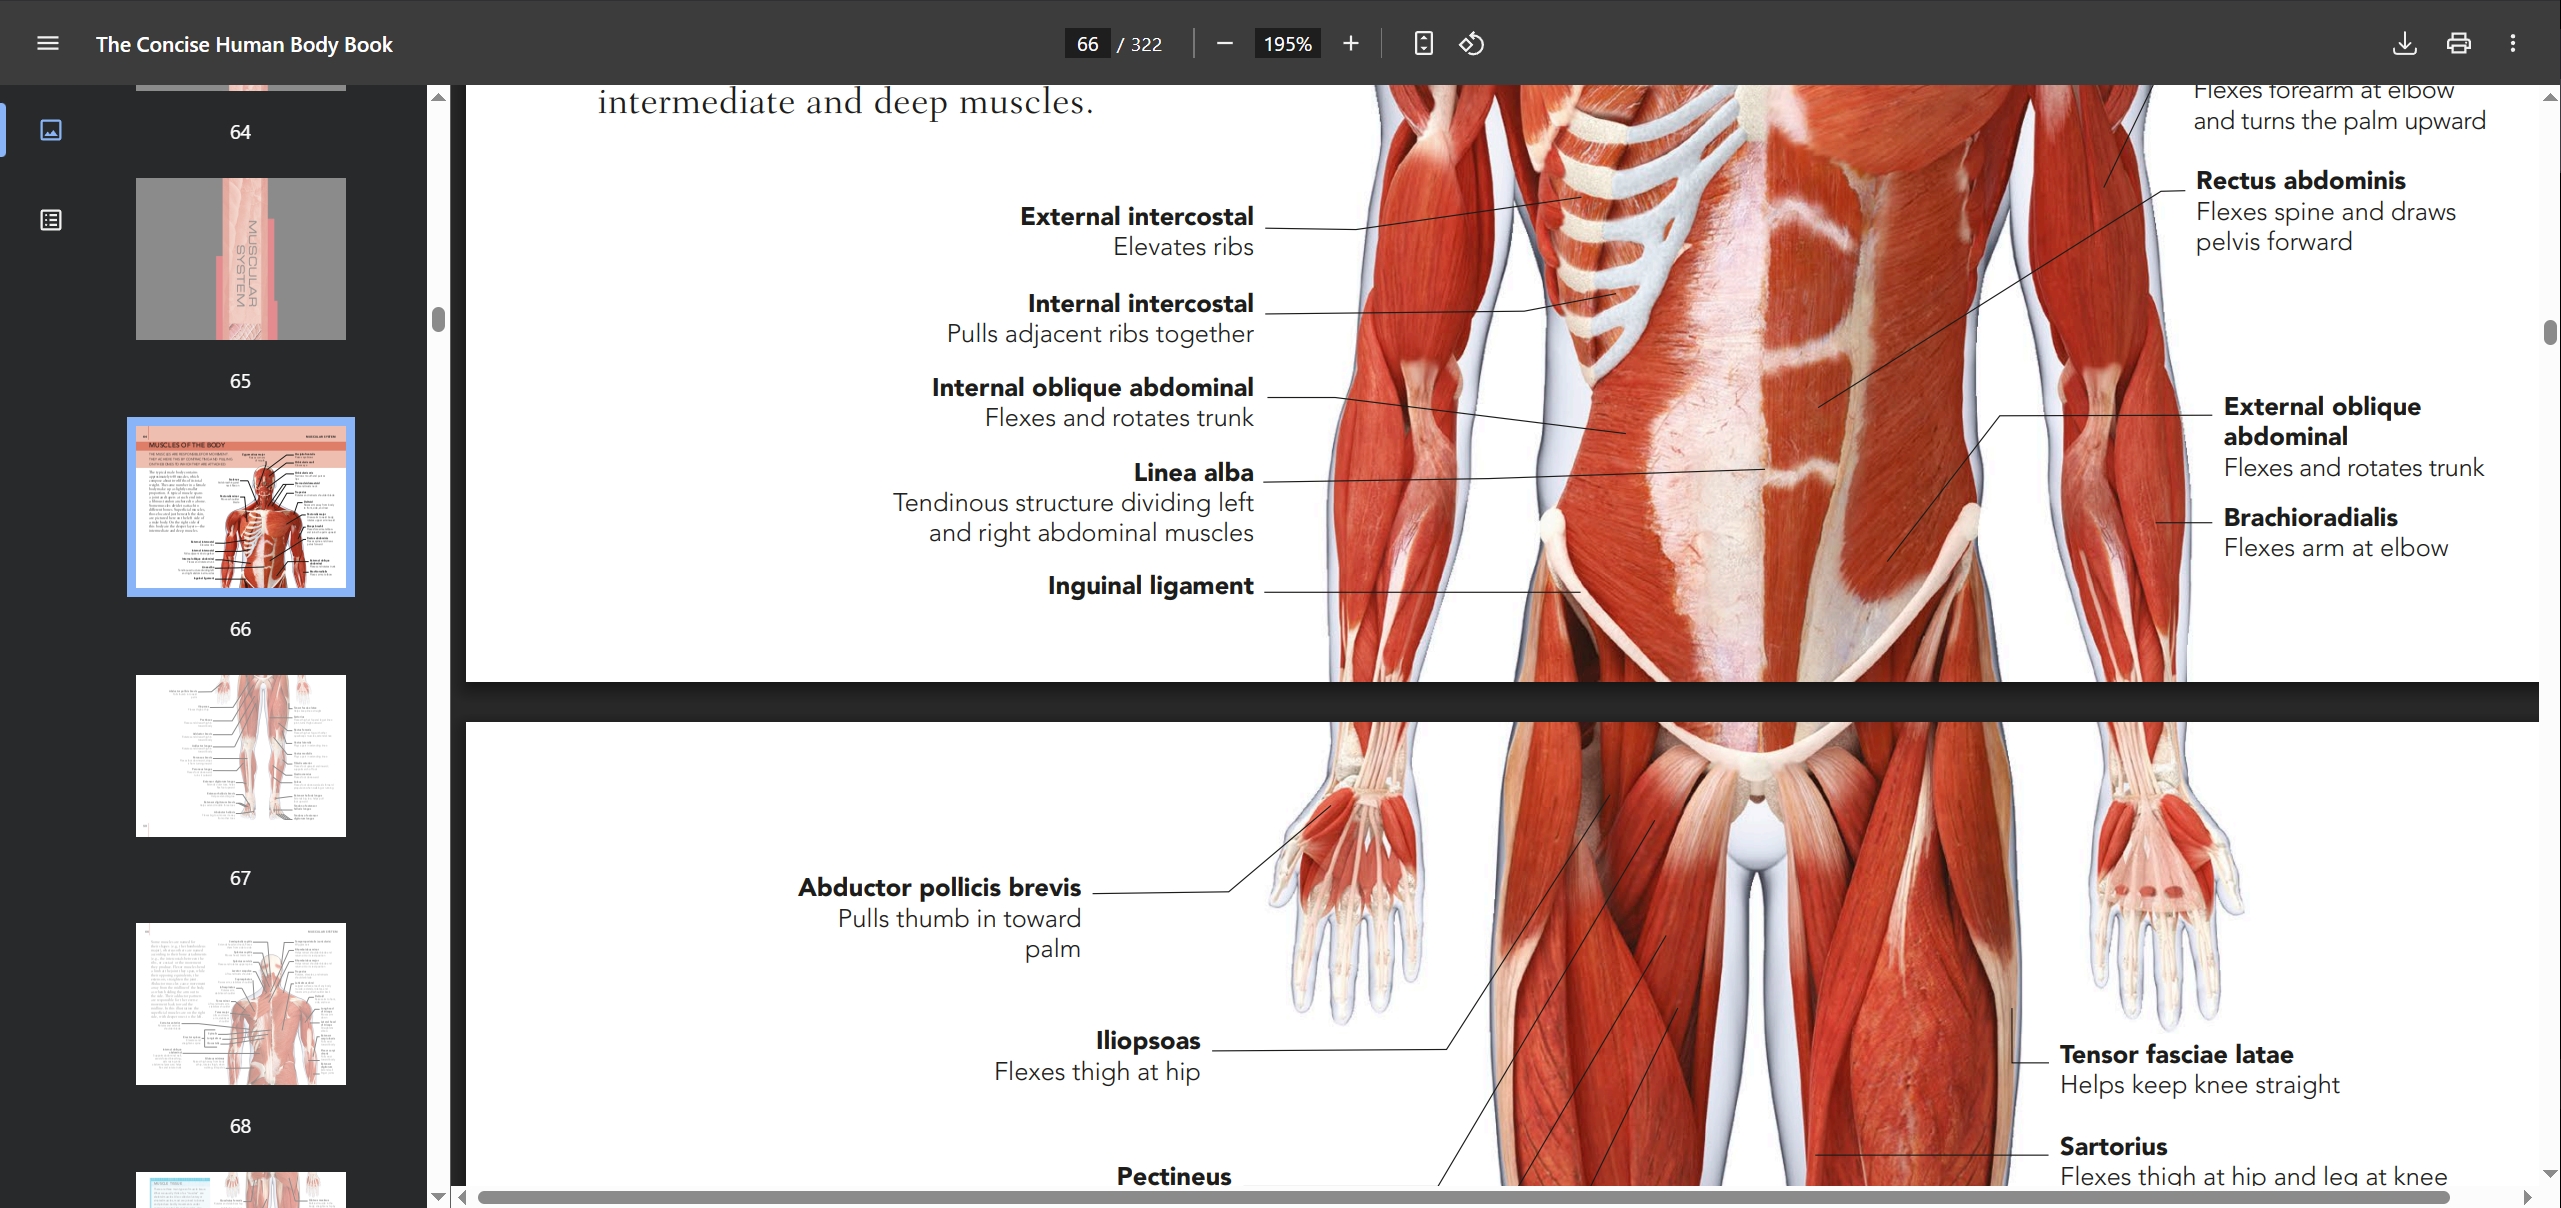Click the page 64 thumbnail number label
This screenshot has width=2561, height=1208.
pyautogui.click(x=240, y=132)
